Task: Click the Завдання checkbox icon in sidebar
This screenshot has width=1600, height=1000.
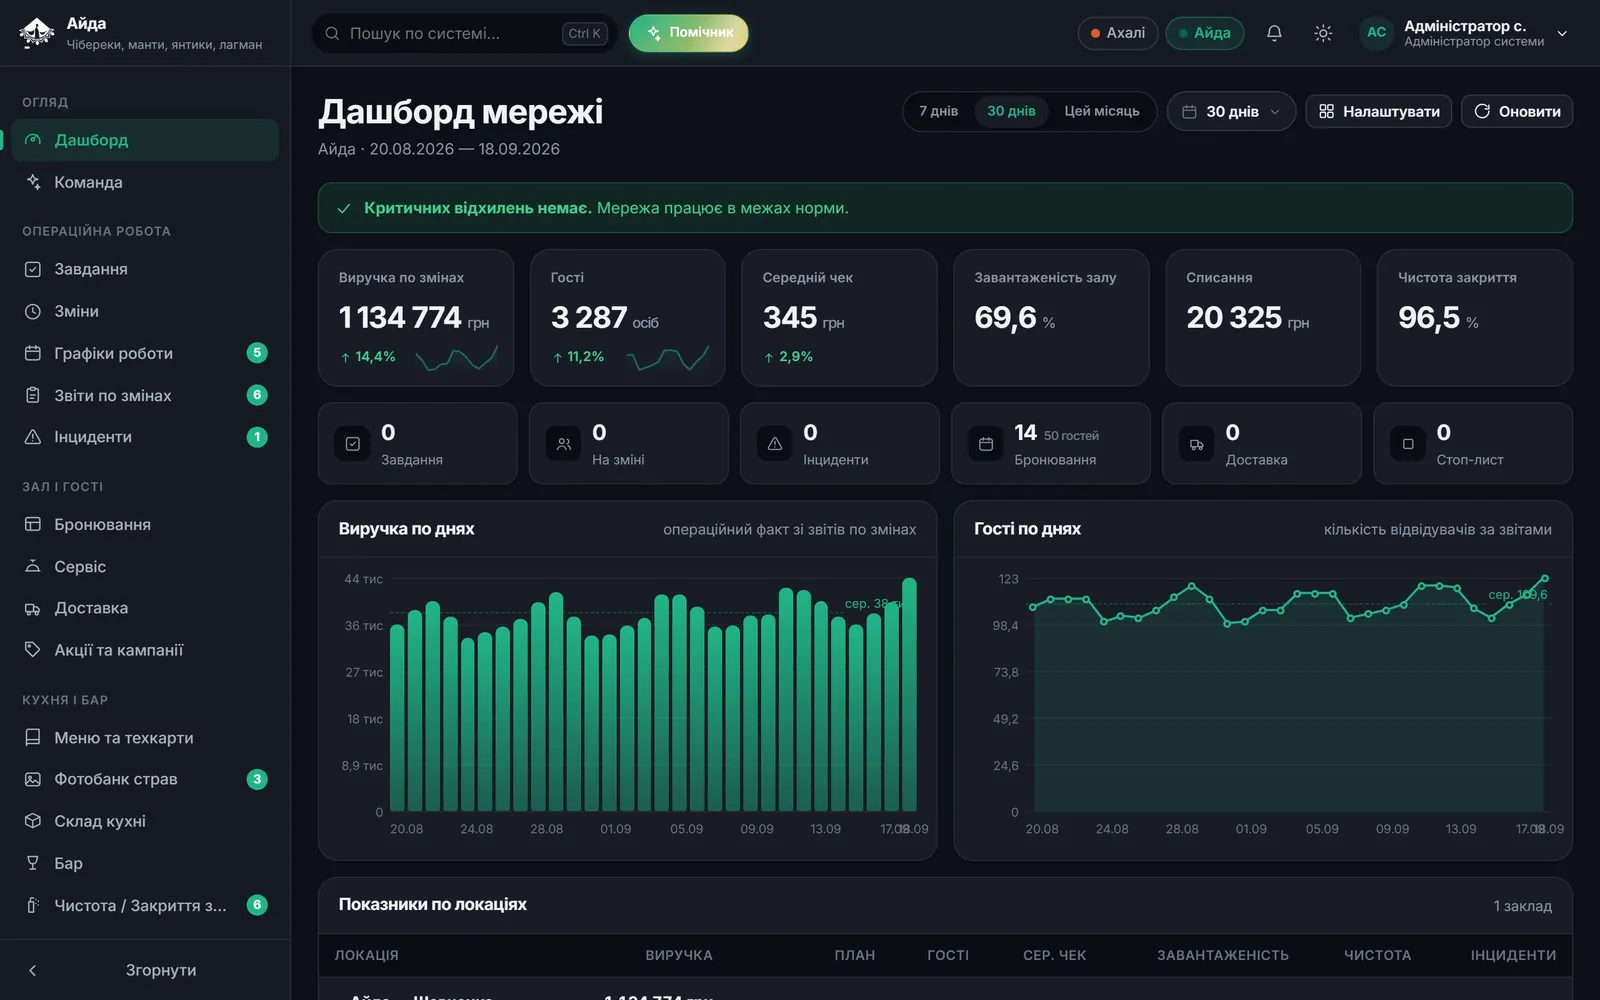Action: pyautogui.click(x=33, y=269)
